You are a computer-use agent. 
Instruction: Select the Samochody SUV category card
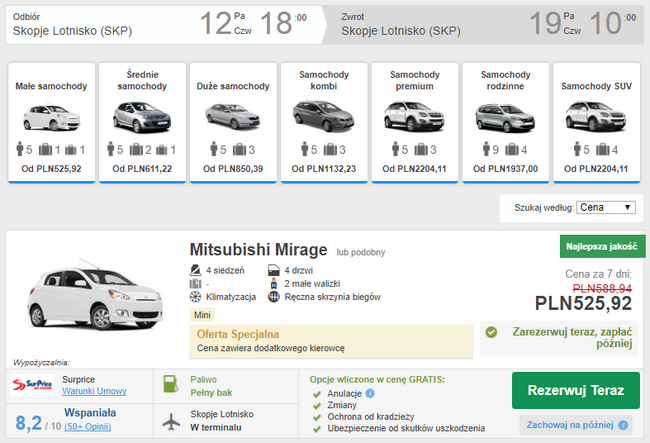click(597, 123)
